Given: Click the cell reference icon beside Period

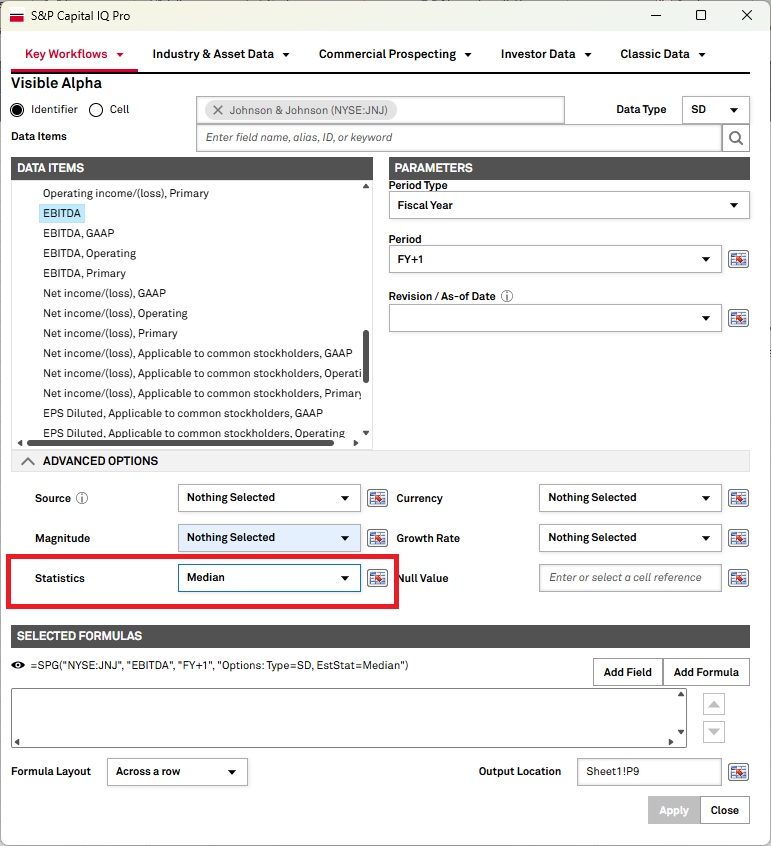Looking at the screenshot, I should coord(738,259).
